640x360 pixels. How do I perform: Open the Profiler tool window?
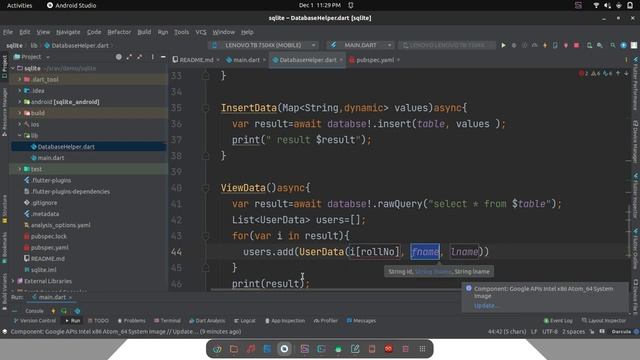(326, 321)
